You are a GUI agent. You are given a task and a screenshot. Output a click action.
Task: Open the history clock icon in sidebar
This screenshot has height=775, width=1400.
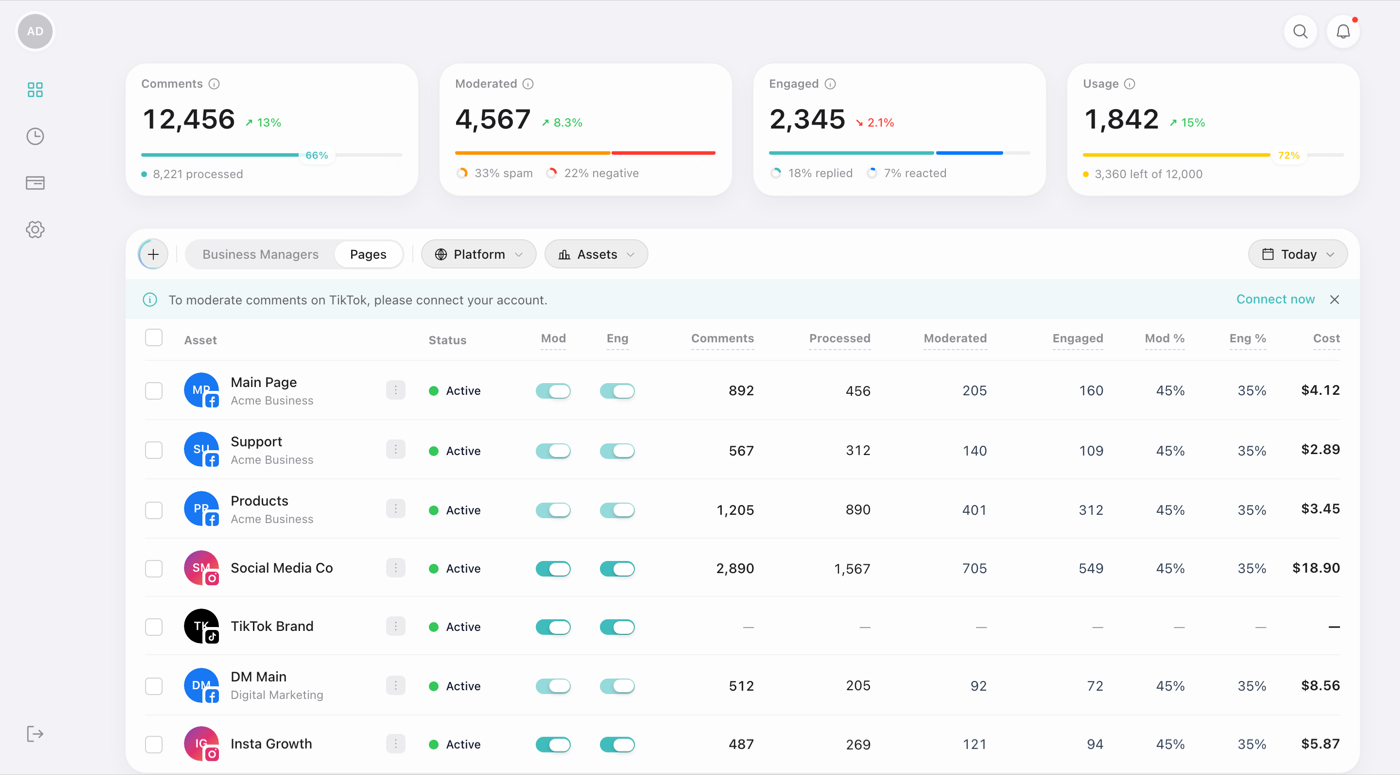click(35, 136)
